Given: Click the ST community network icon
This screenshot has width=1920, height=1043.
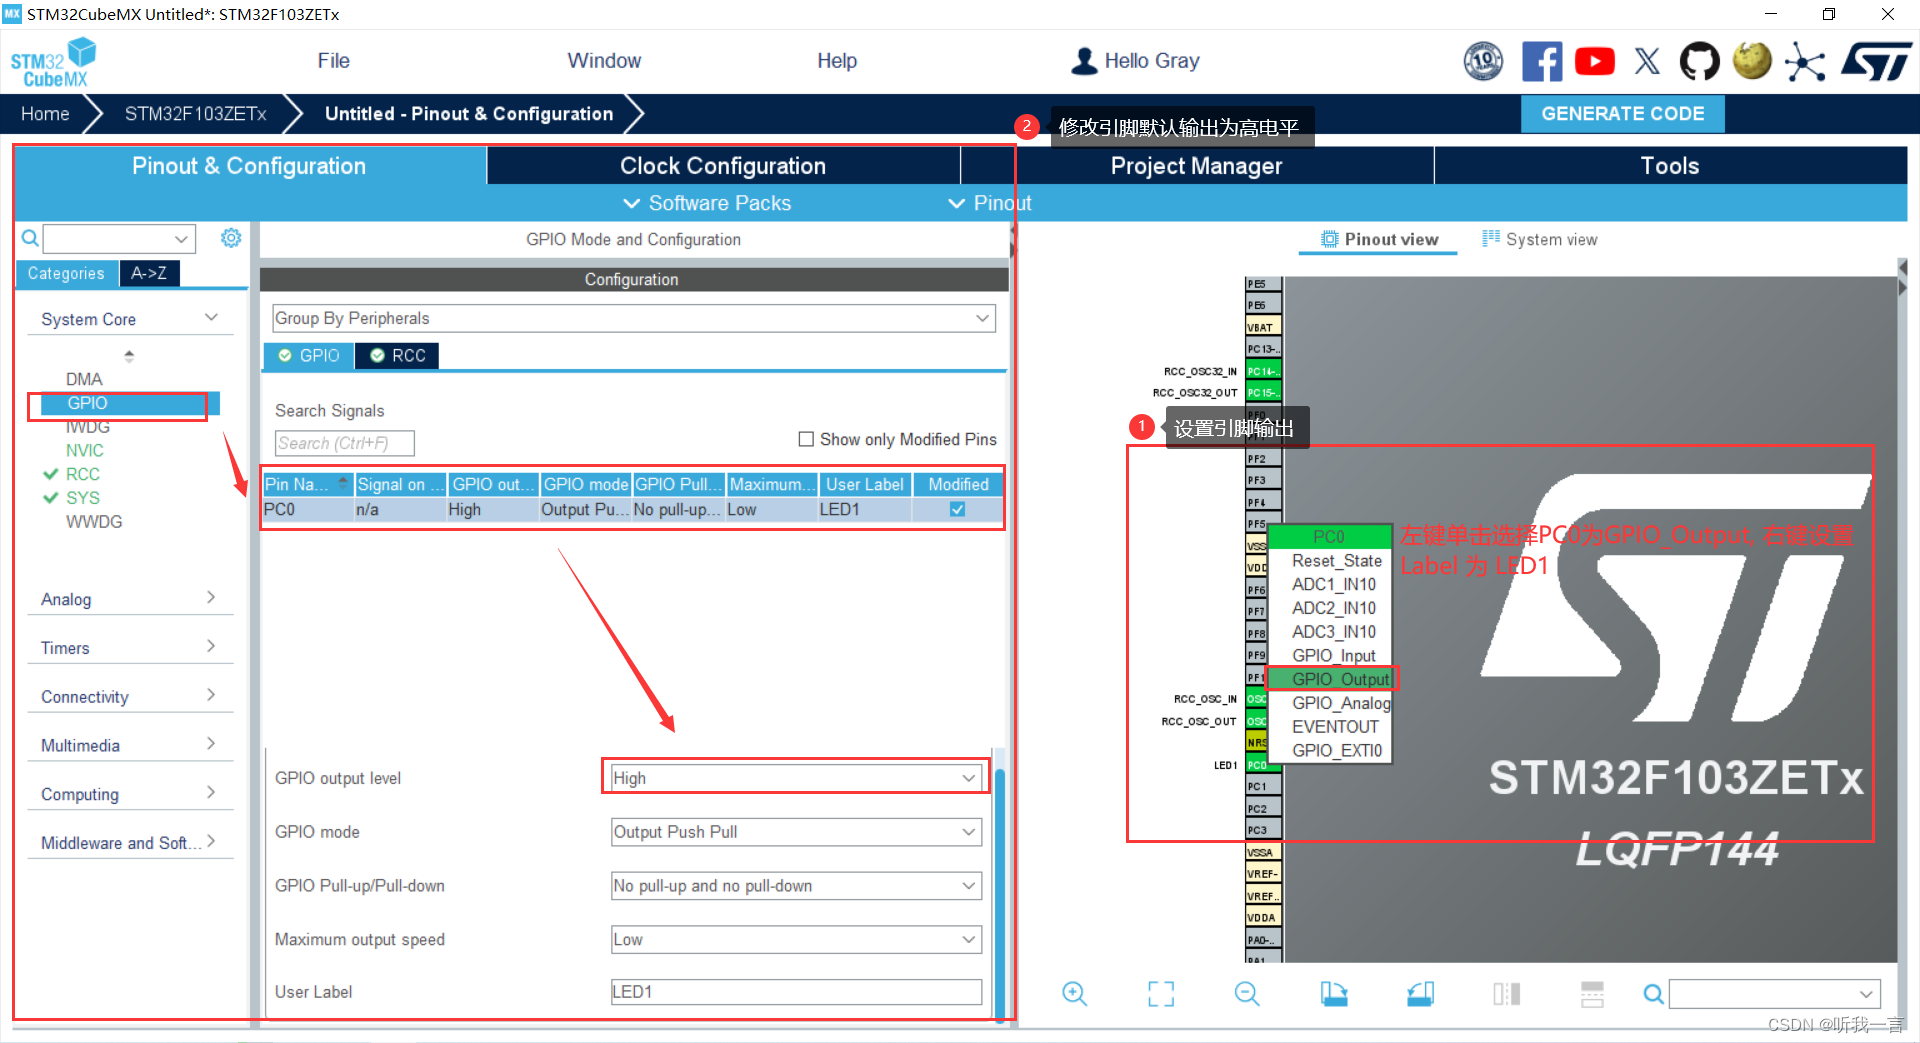Looking at the screenshot, I should tap(1804, 61).
